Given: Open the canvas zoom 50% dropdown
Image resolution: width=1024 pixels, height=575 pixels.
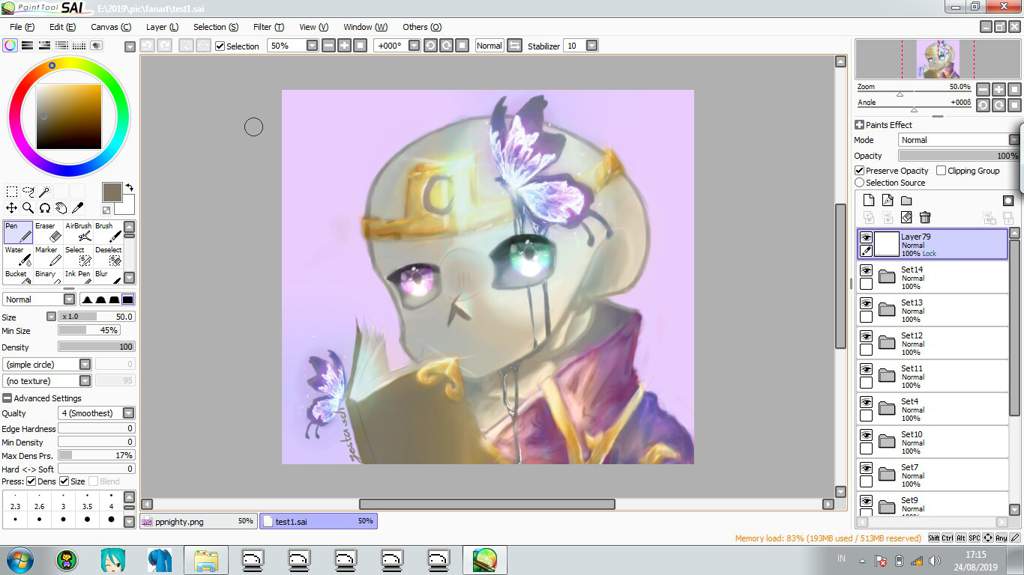Looking at the screenshot, I should [x=312, y=46].
